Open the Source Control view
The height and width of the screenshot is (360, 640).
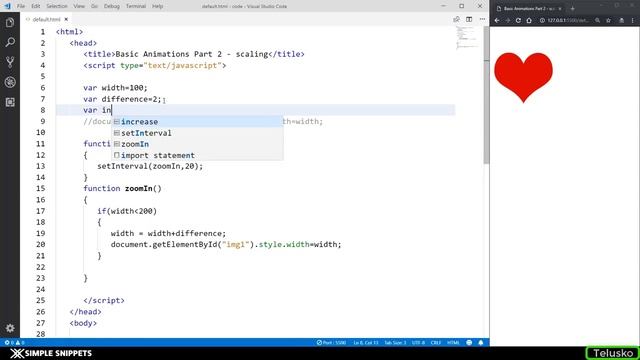click(x=10, y=62)
